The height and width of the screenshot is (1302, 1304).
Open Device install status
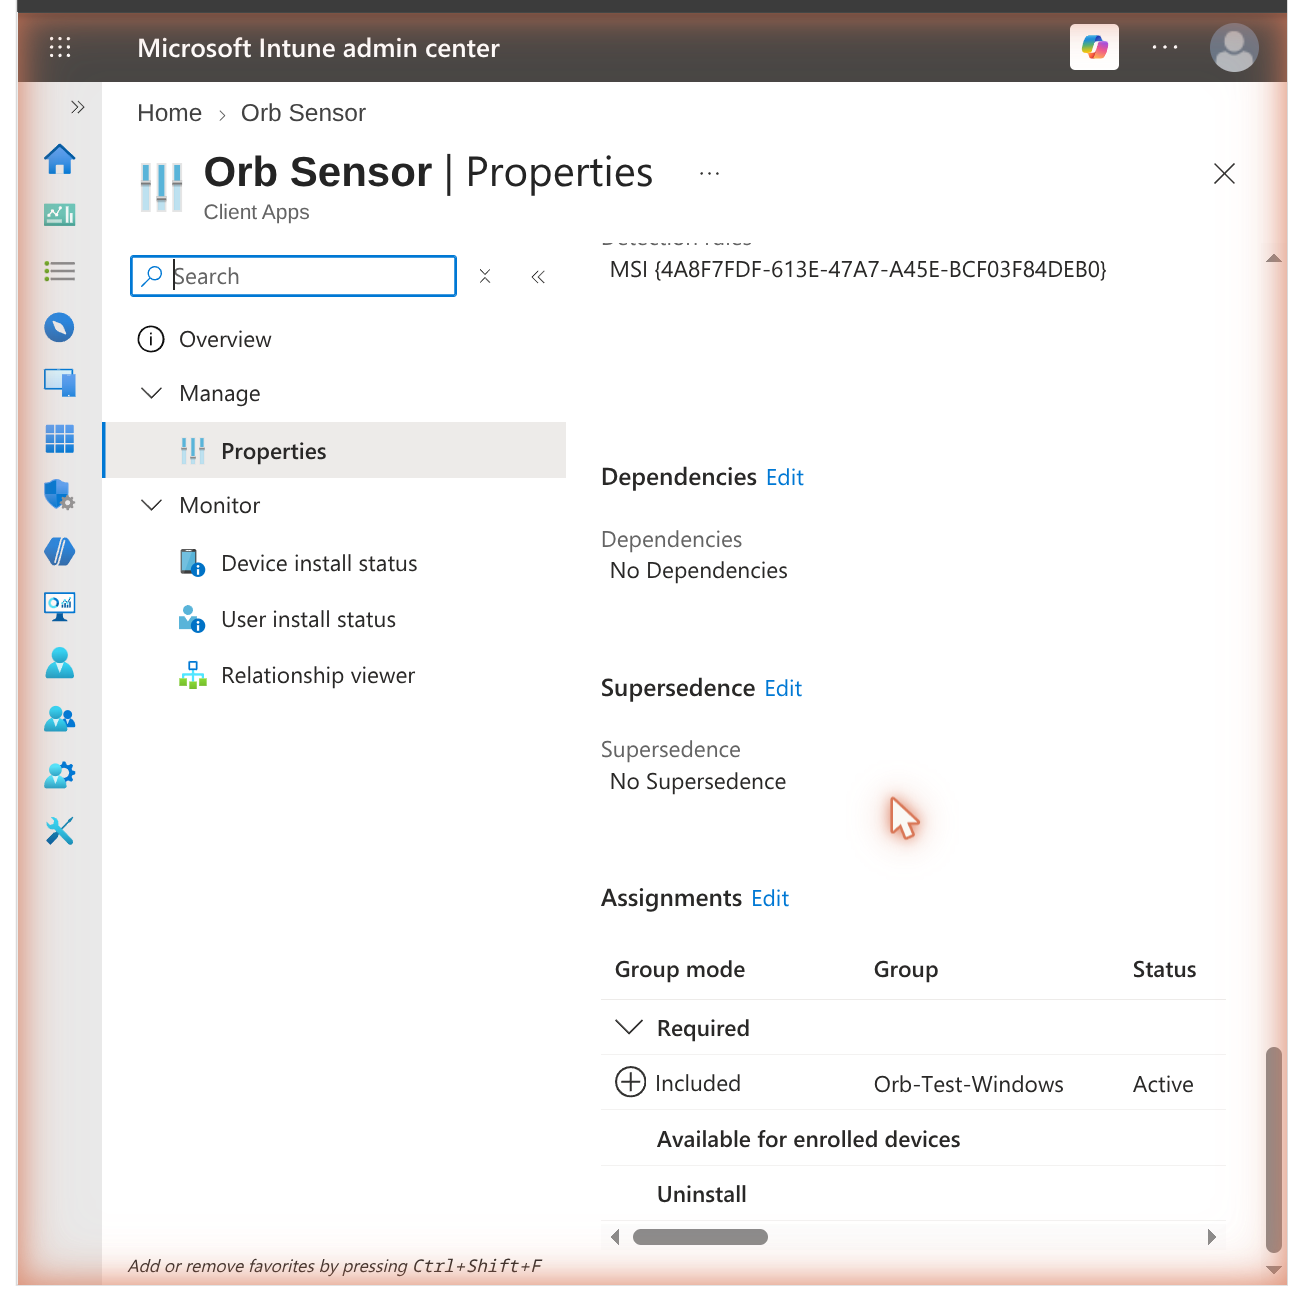click(x=319, y=564)
